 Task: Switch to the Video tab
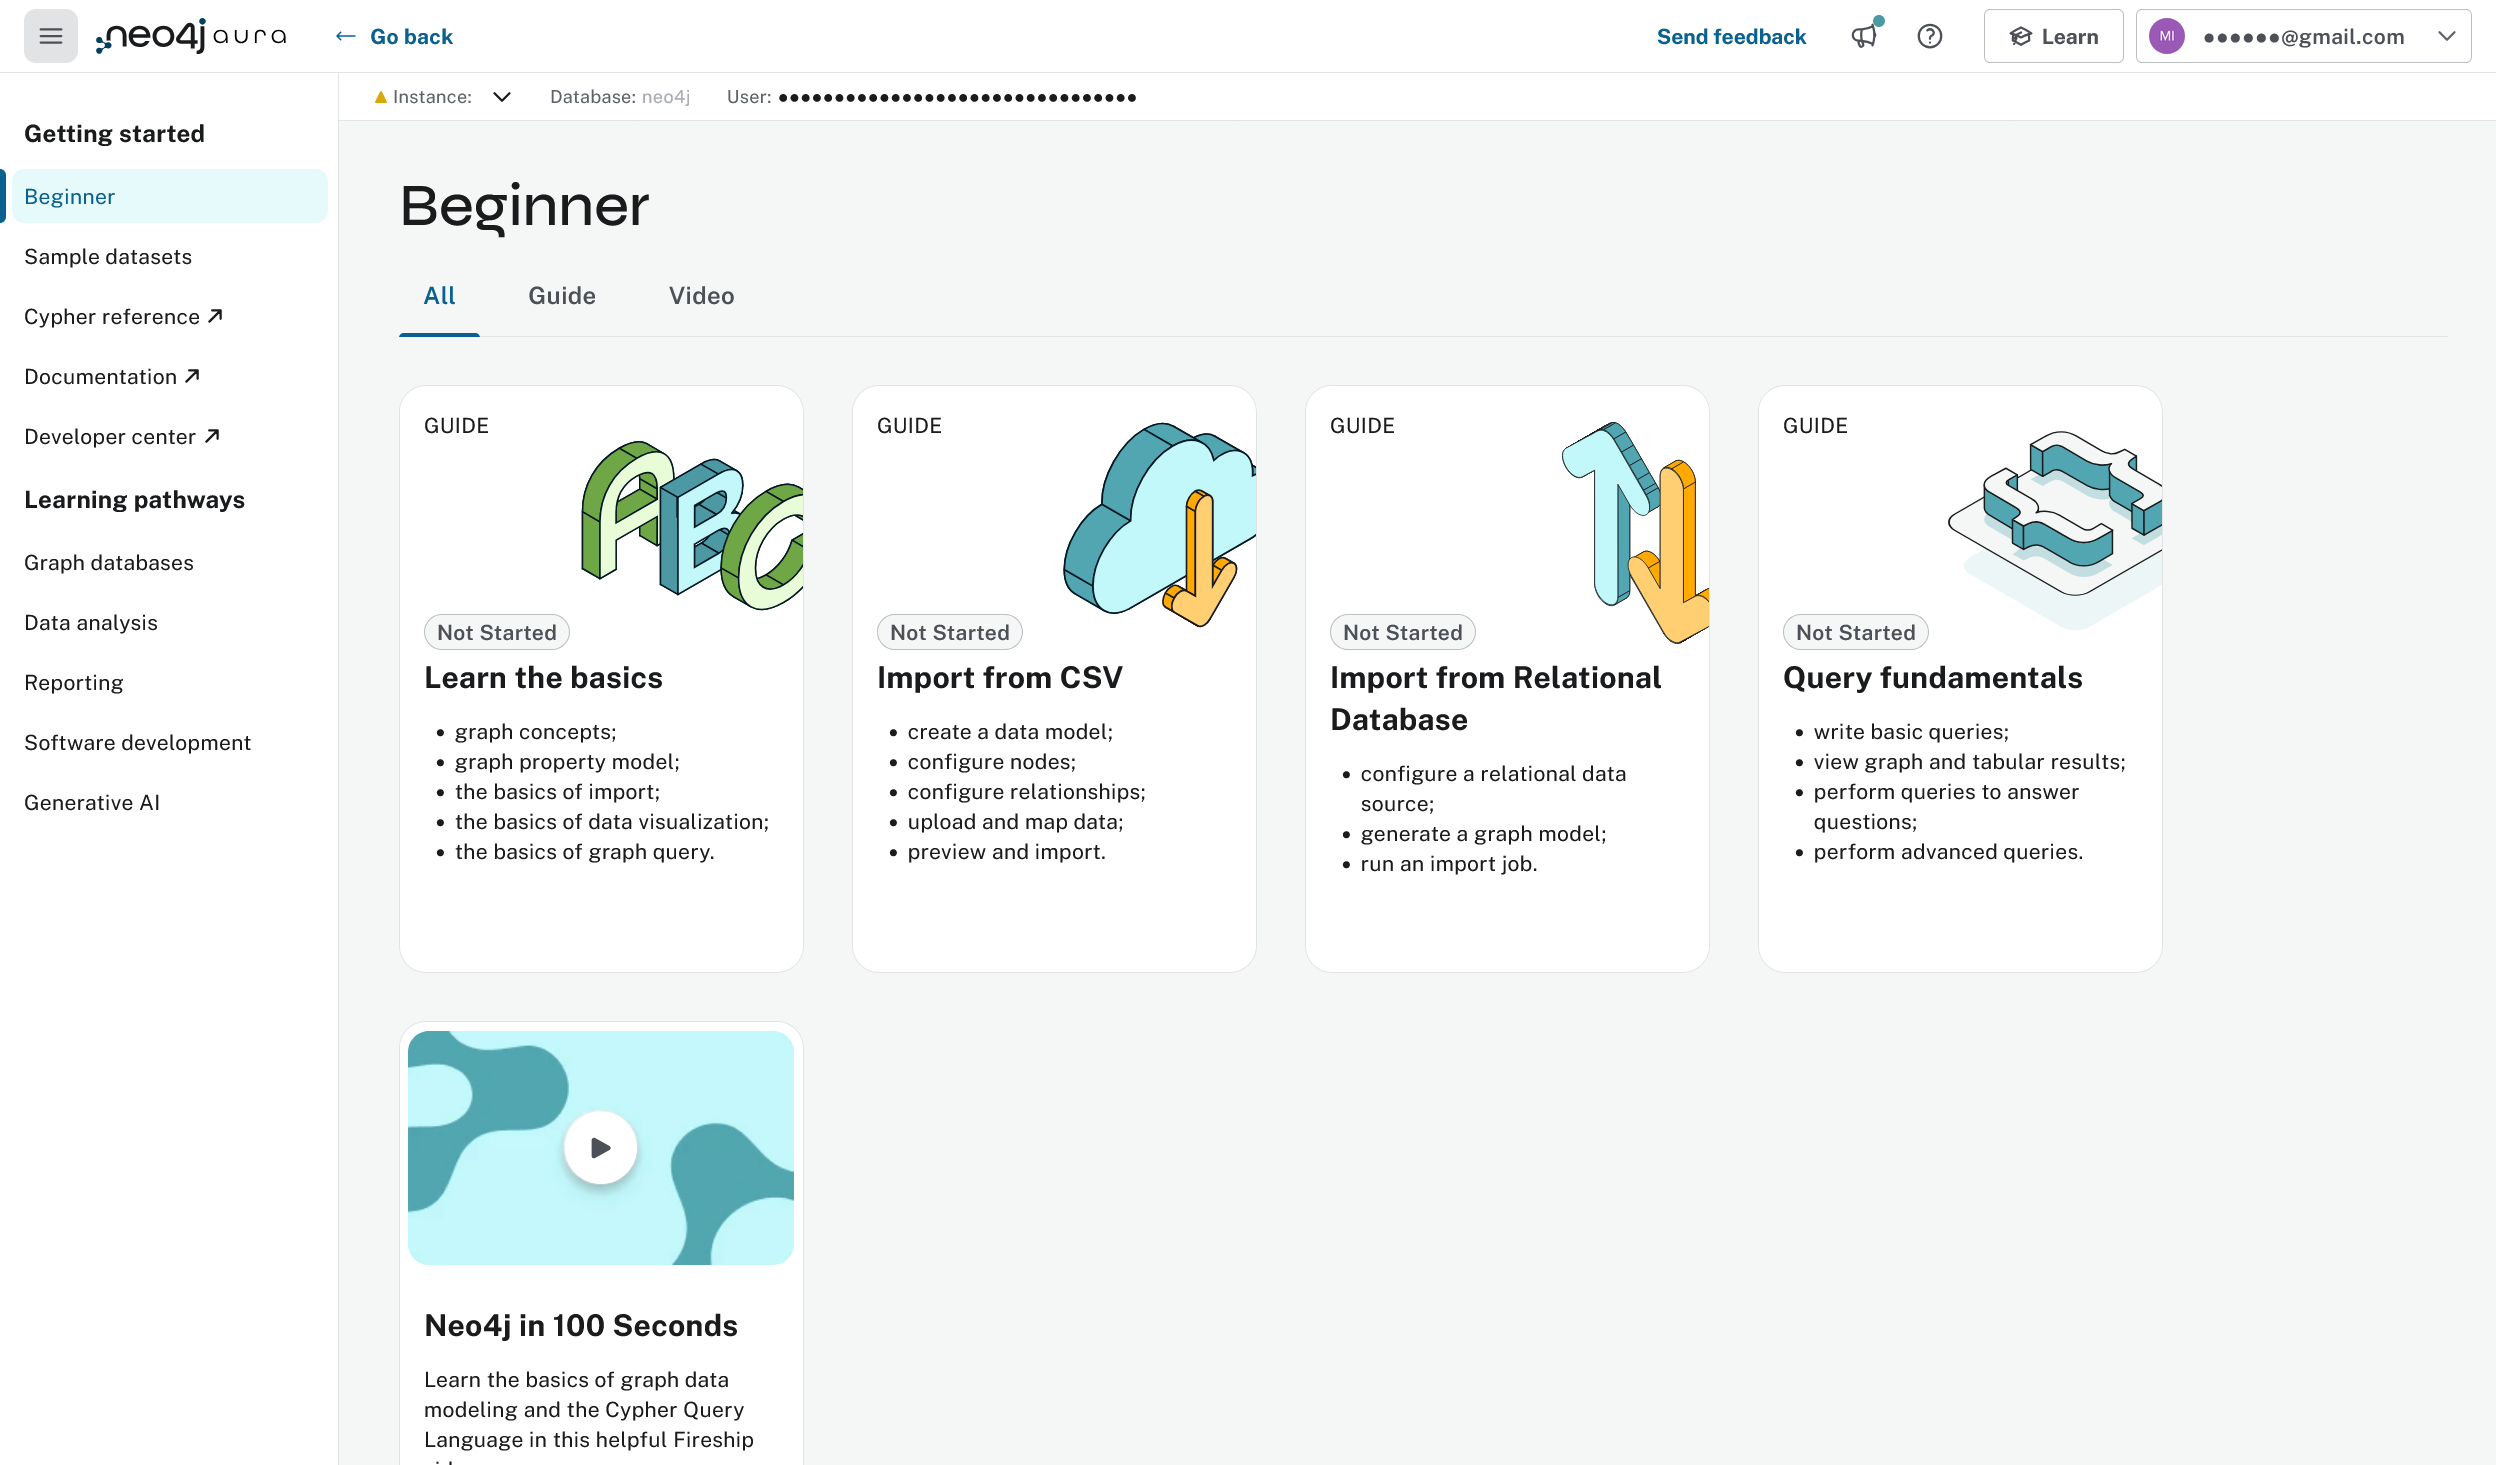coord(701,296)
